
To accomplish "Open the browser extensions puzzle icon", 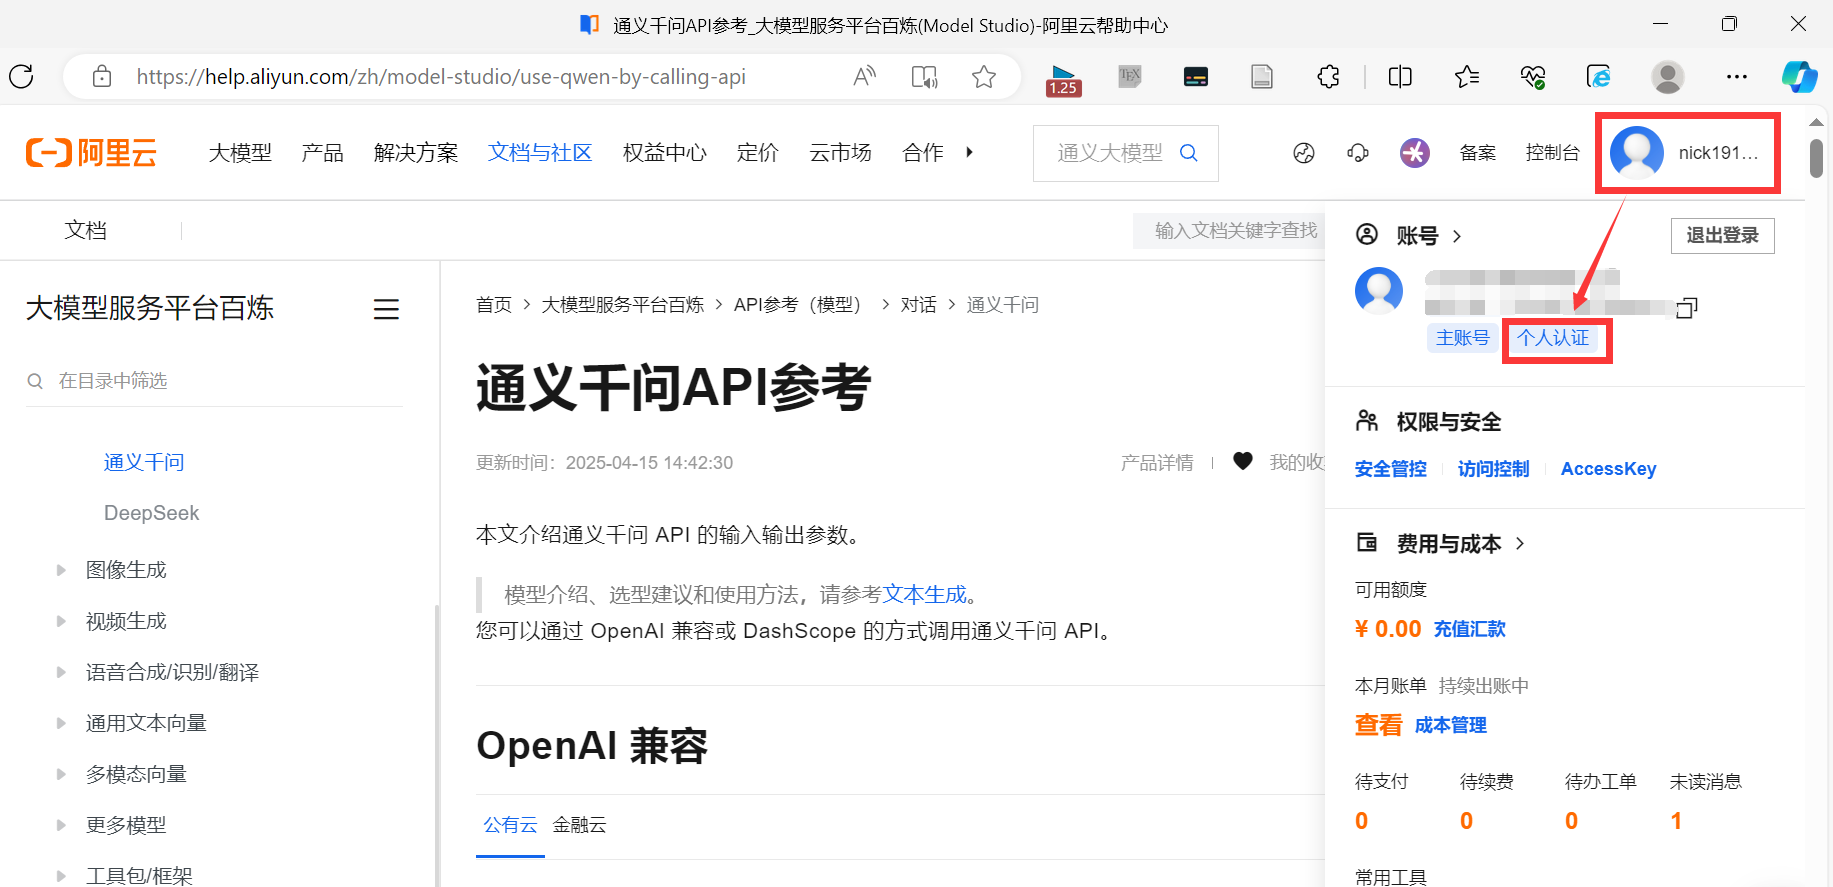I will click(1328, 76).
